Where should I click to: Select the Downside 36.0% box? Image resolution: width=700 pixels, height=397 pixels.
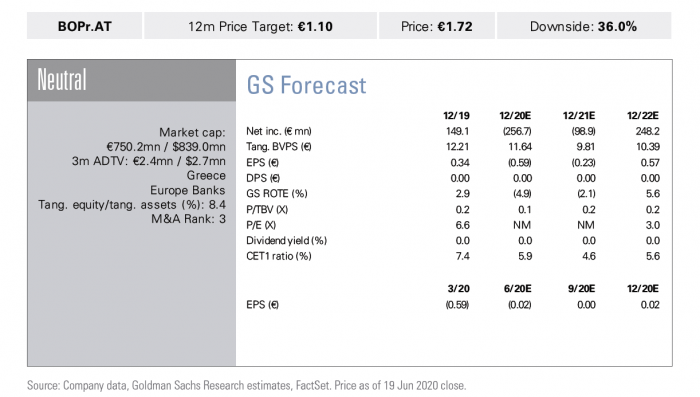pos(584,26)
